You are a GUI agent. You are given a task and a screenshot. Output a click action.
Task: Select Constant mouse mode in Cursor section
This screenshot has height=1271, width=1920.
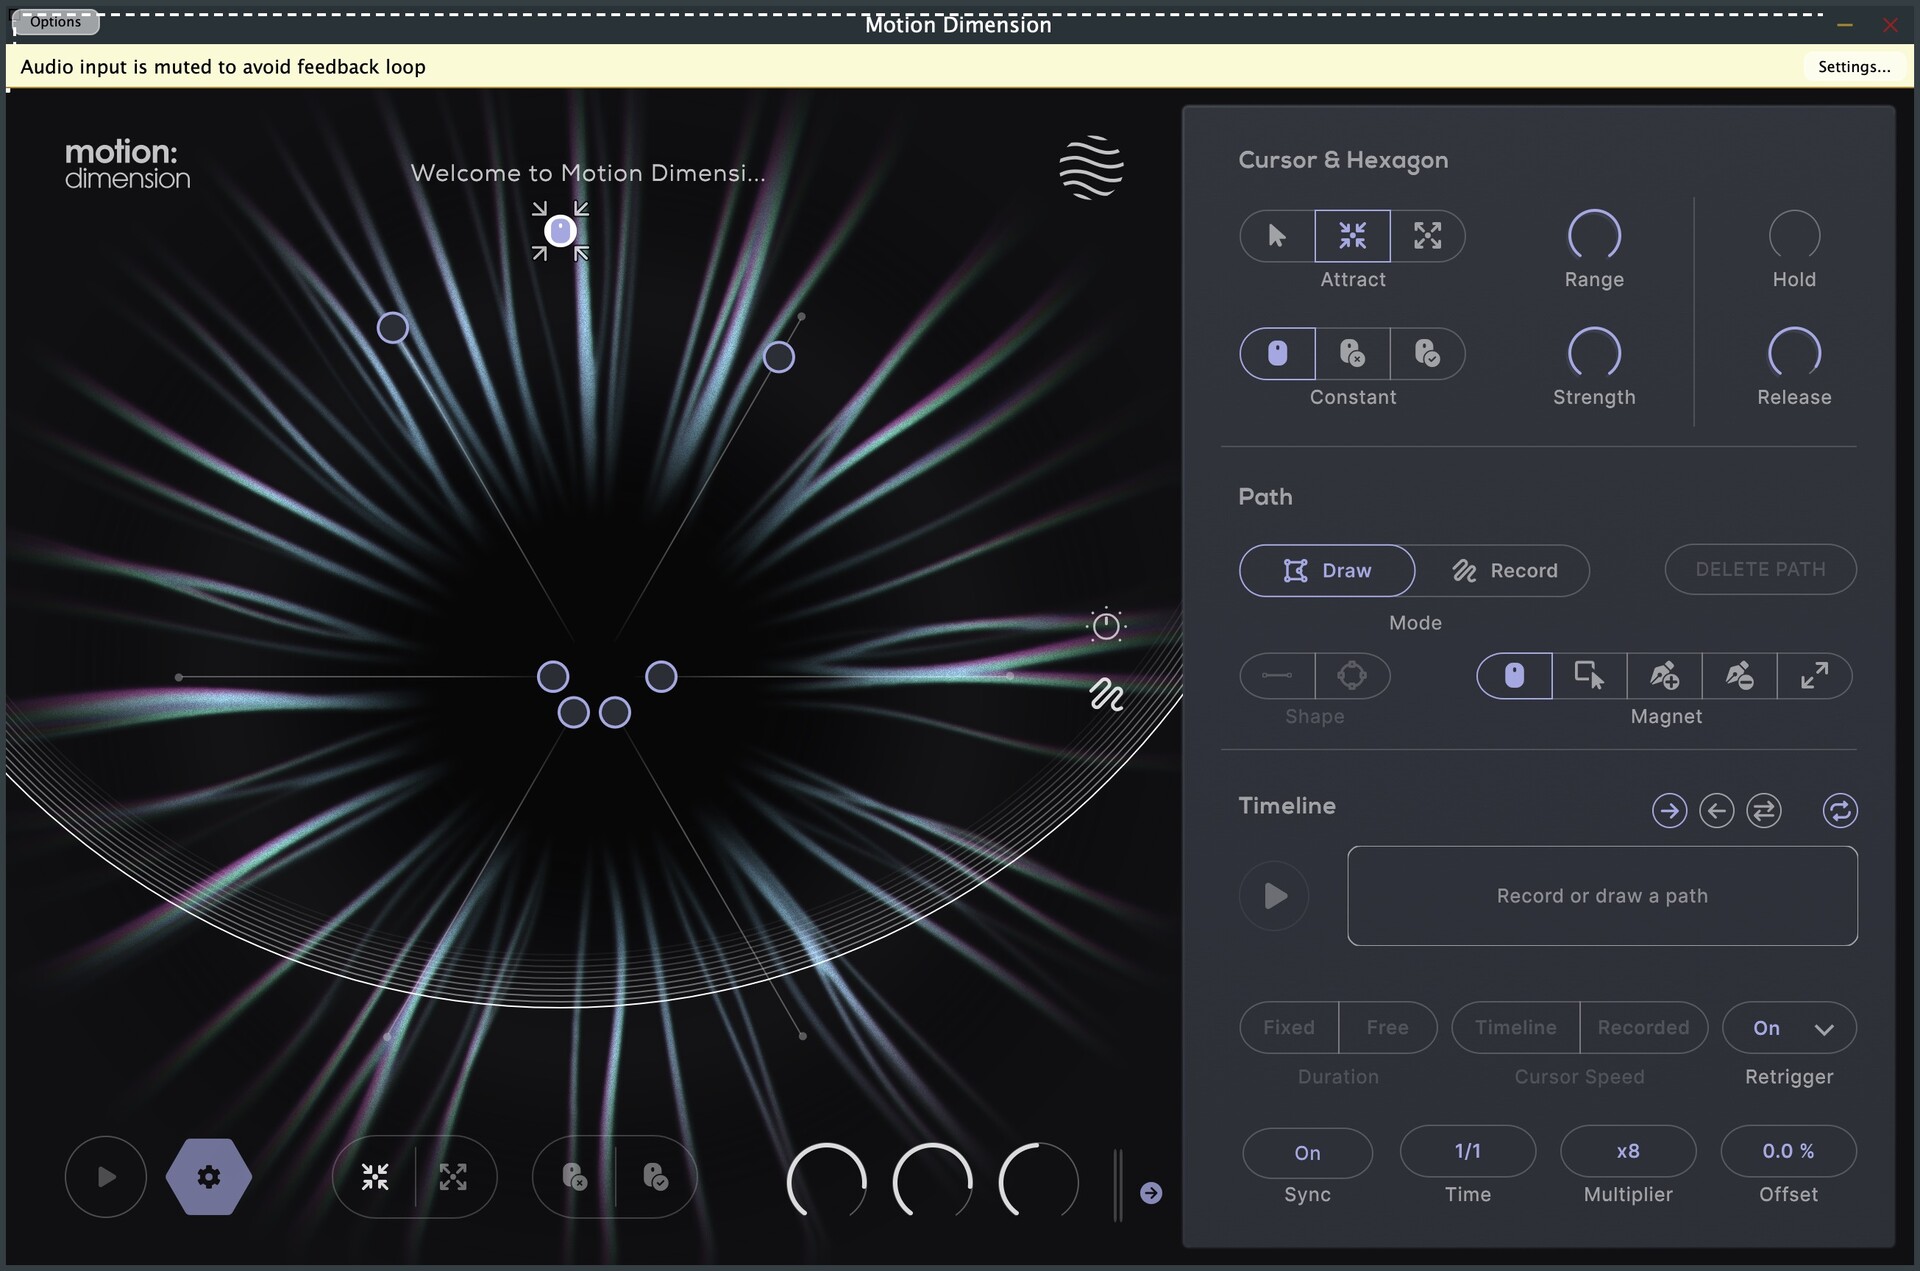(1277, 353)
